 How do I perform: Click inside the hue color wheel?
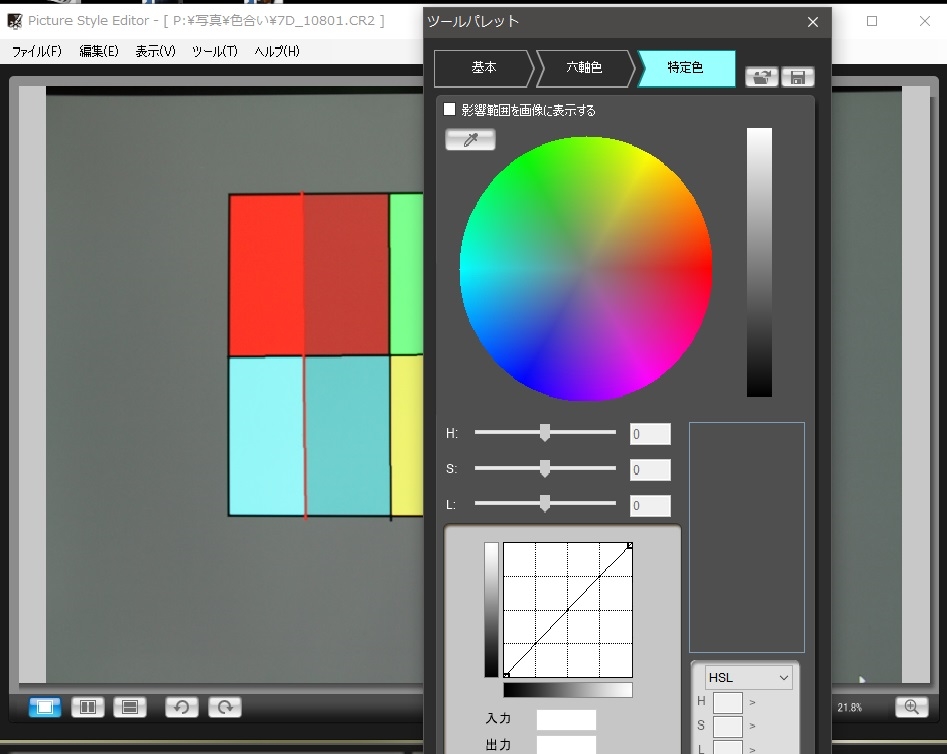586,269
